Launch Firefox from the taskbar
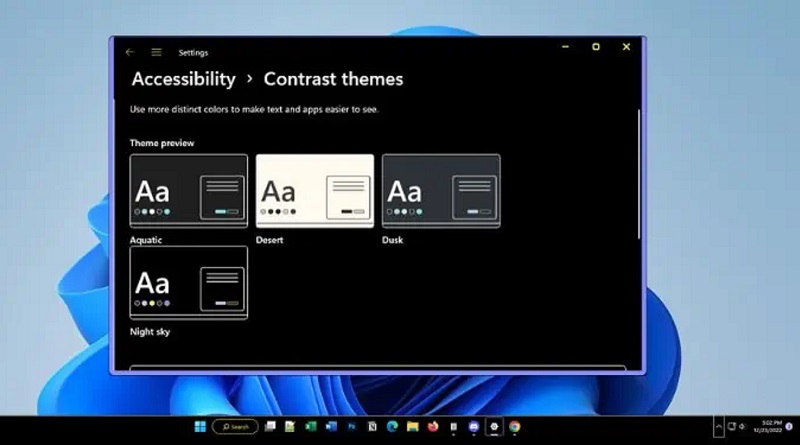Viewport: 800px width, 445px height. coord(433,427)
